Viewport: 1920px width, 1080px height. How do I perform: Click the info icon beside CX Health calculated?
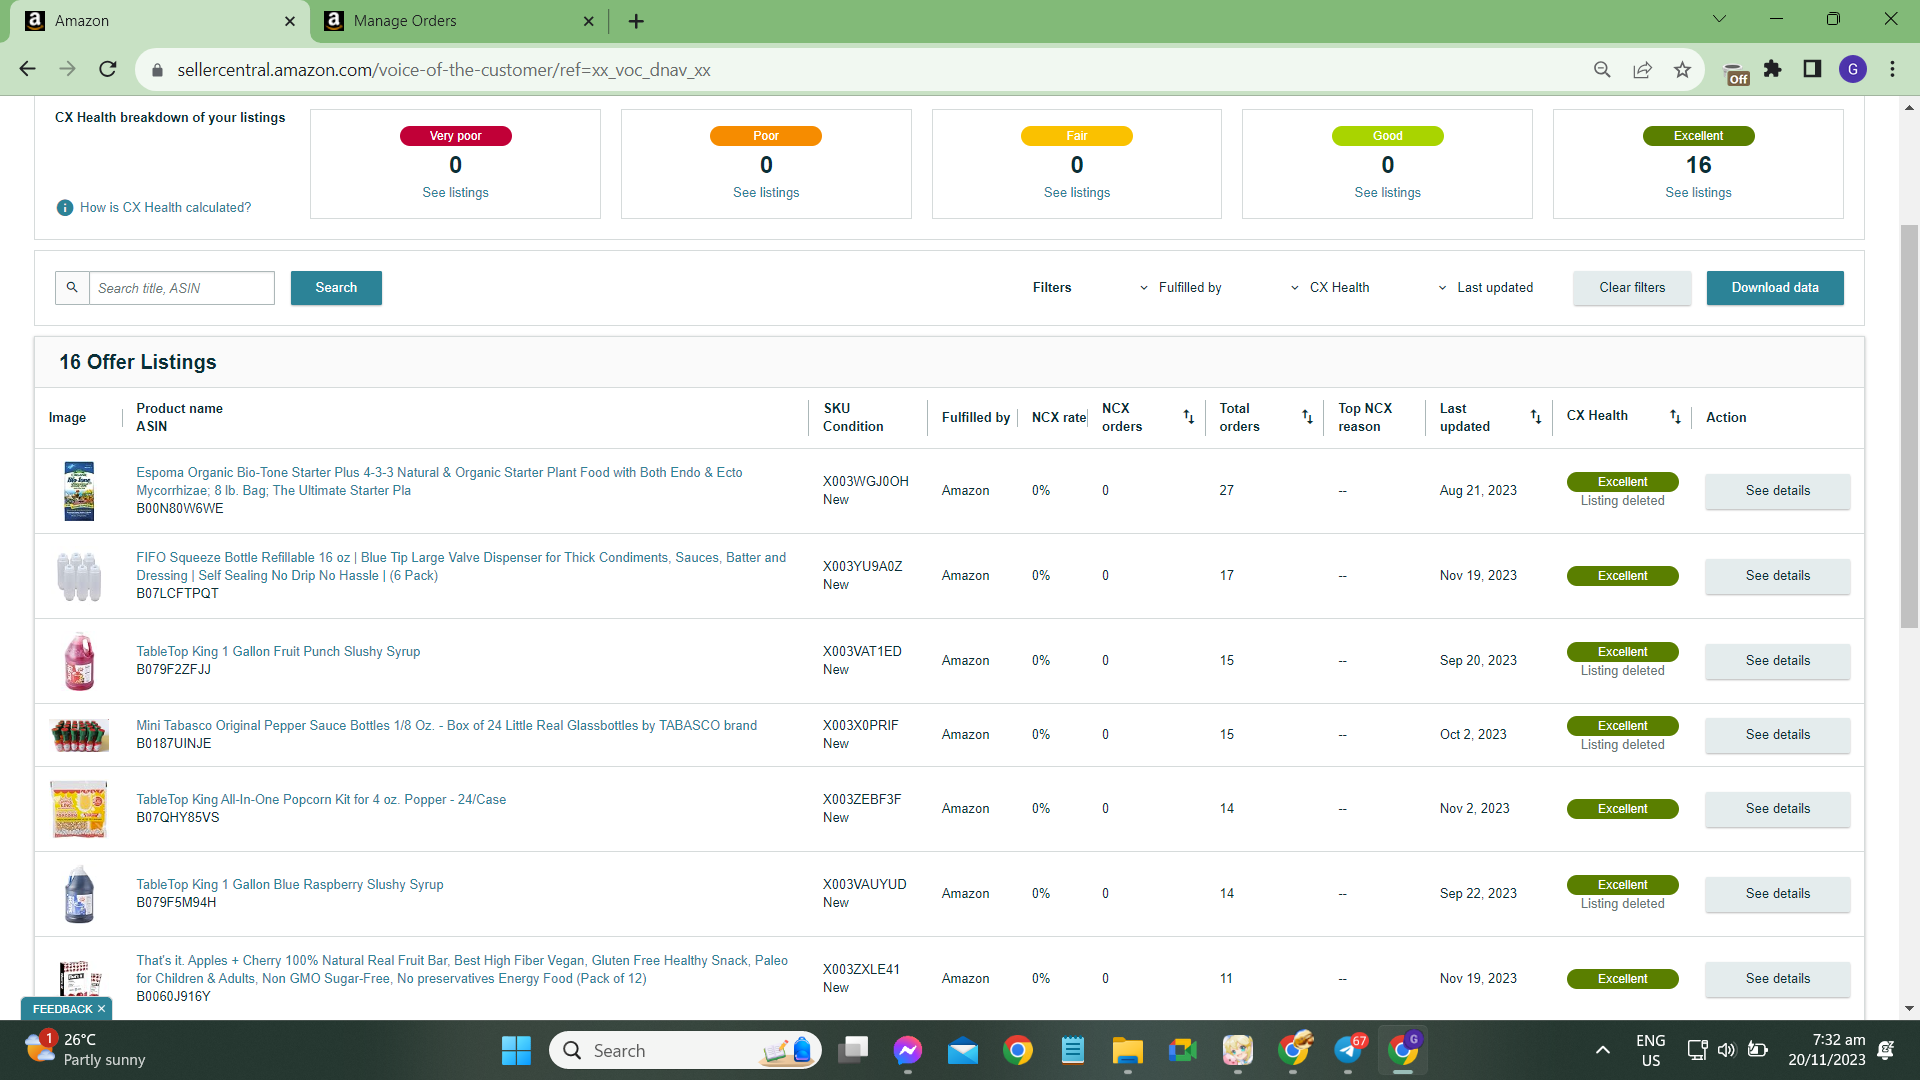[x=65, y=208]
